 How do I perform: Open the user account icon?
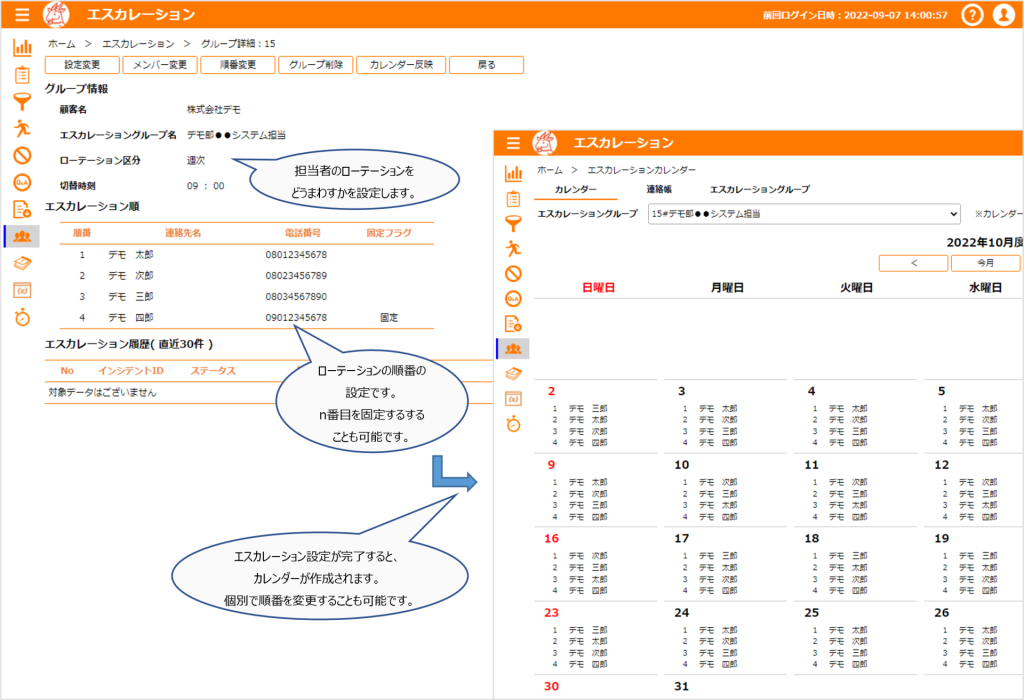point(1004,14)
